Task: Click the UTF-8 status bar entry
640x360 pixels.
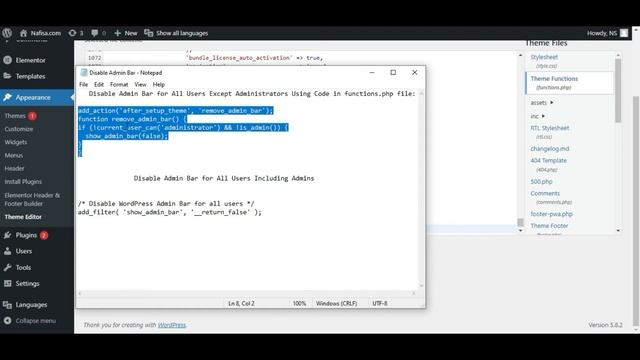Action: 380,303
